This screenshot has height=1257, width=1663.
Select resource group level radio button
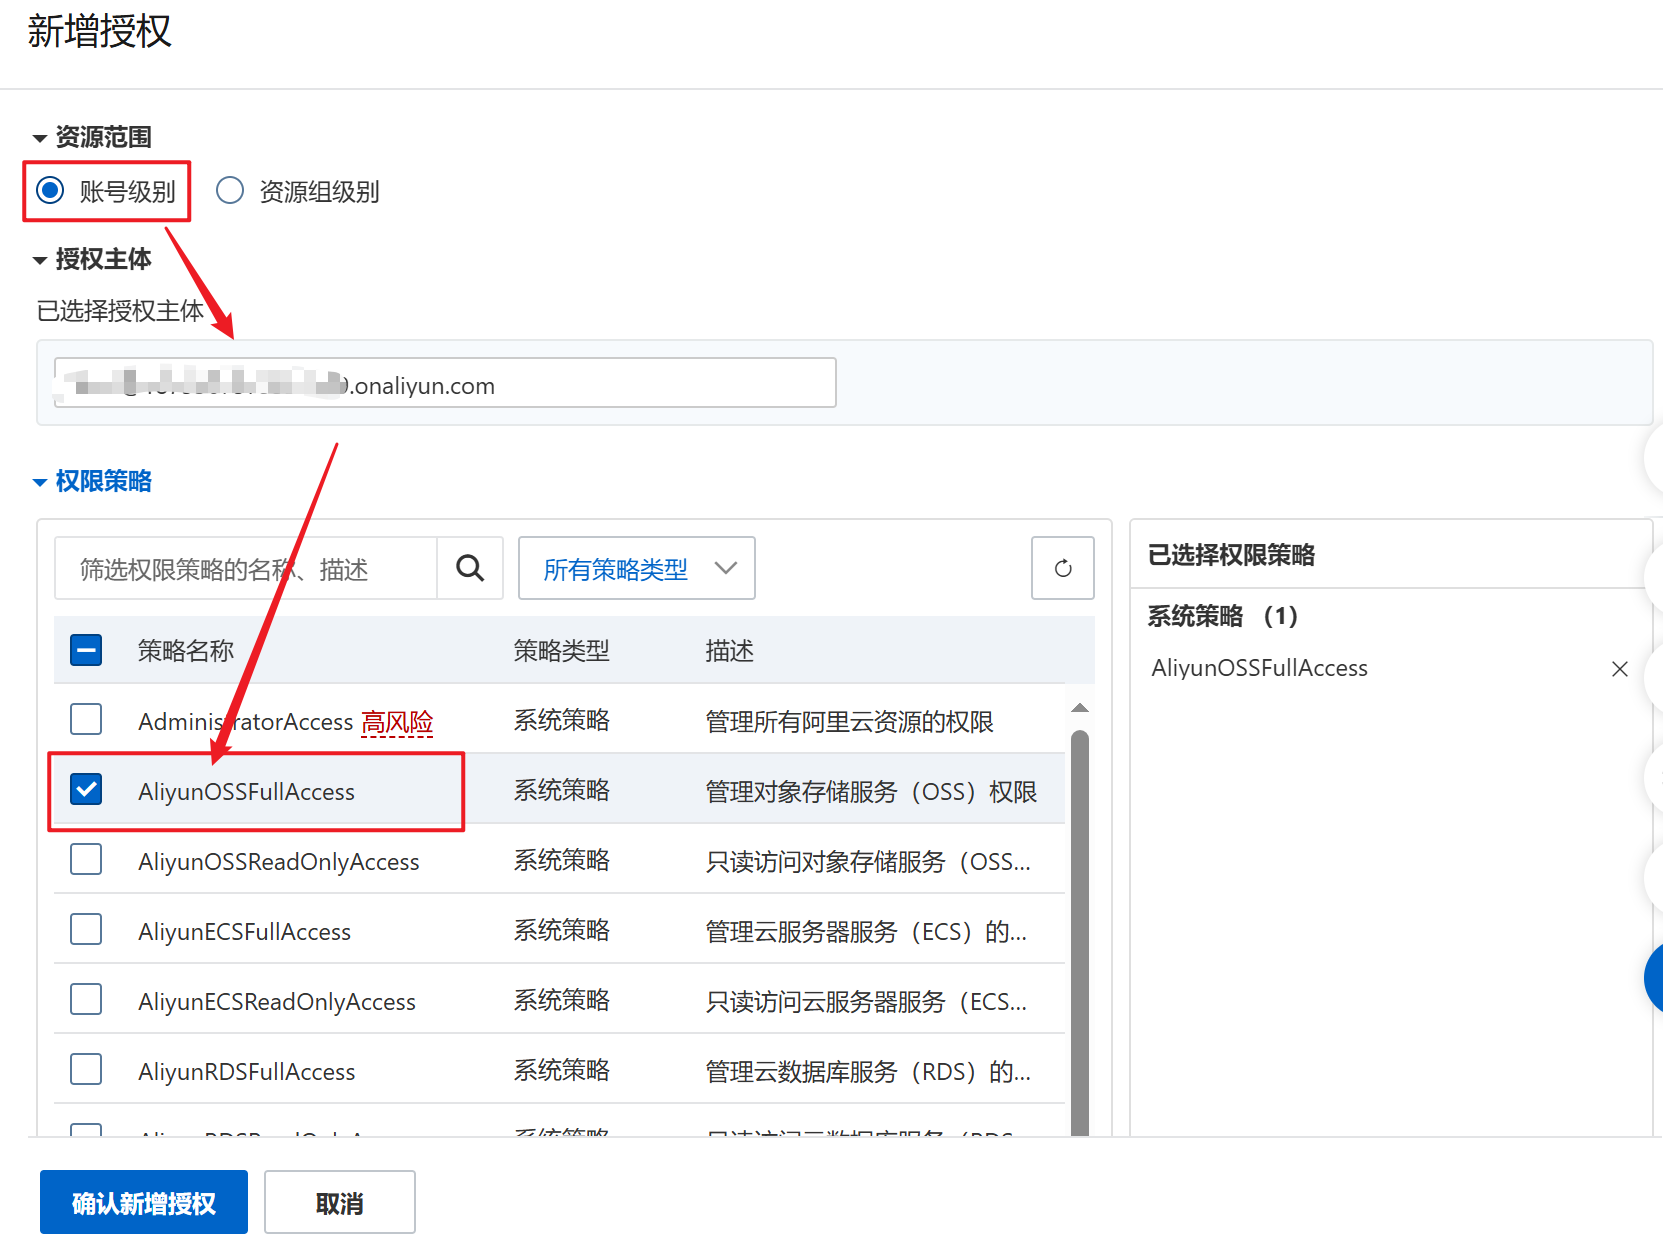(230, 190)
